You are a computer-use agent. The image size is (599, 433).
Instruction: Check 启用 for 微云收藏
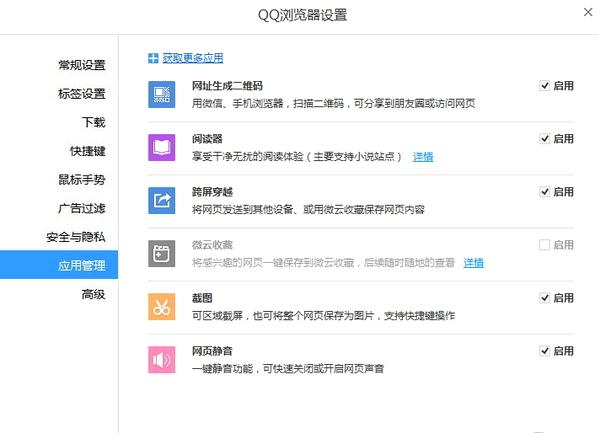(x=544, y=245)
